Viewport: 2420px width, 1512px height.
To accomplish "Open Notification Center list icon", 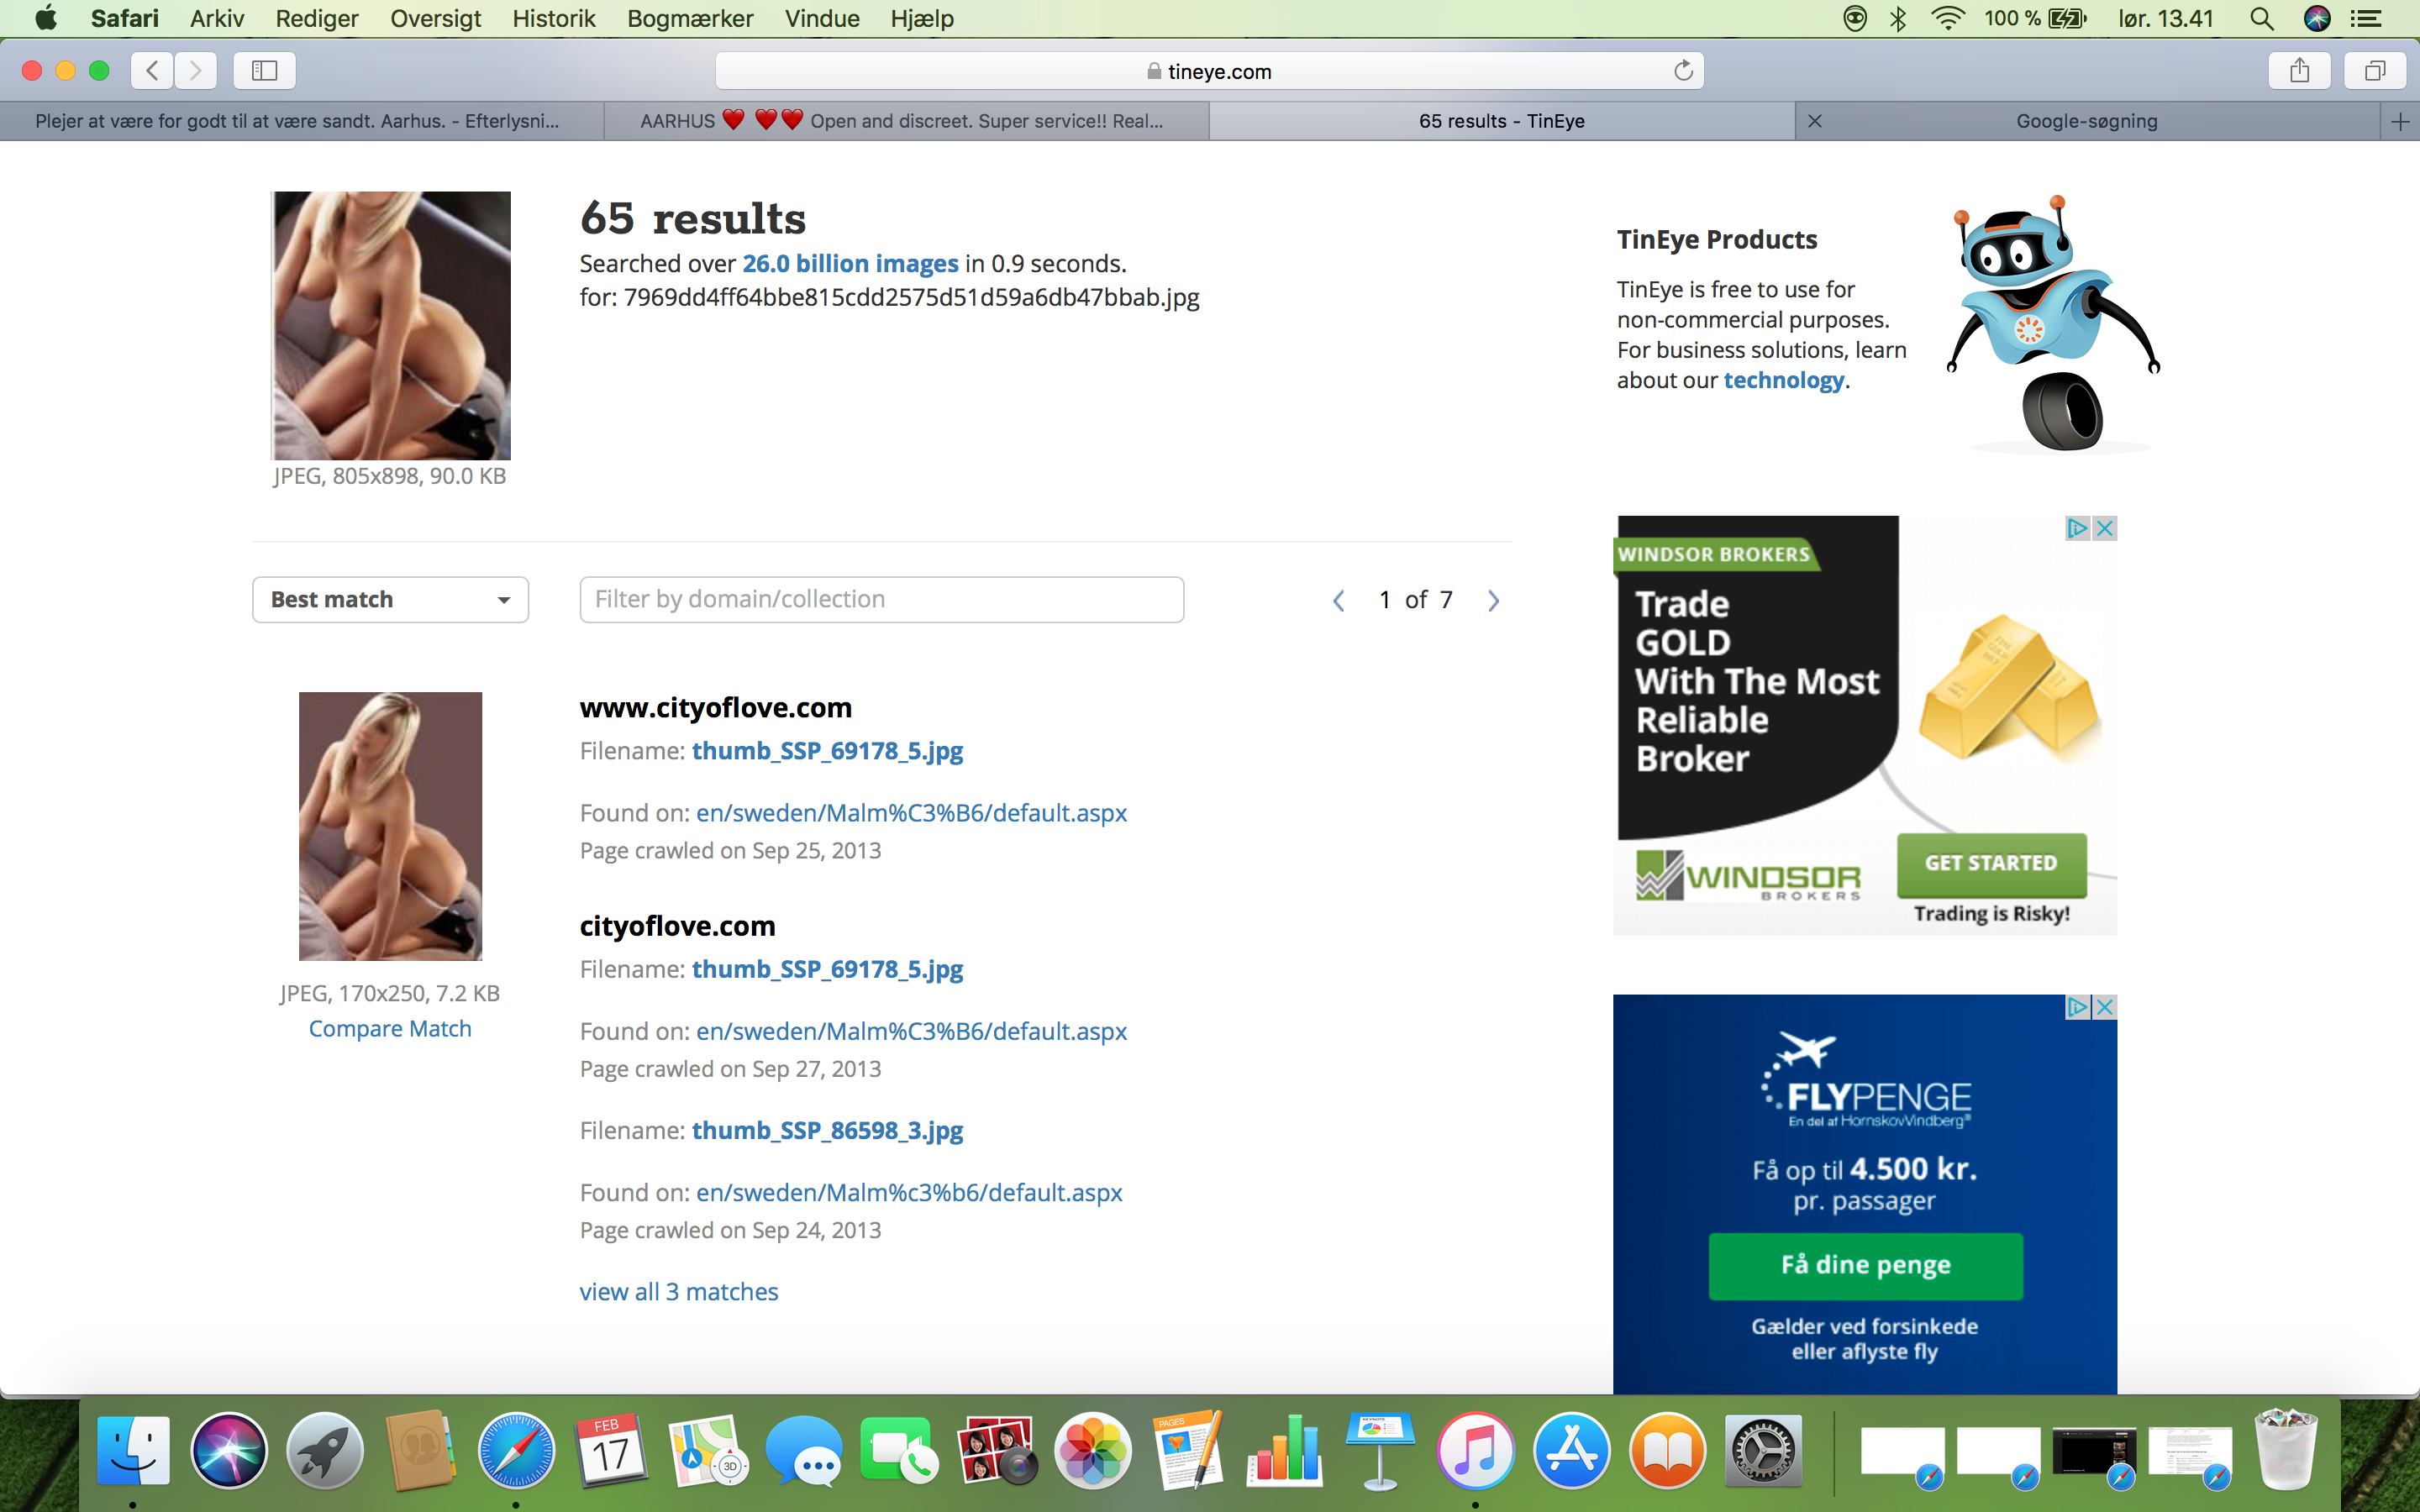I will 2365,18.
